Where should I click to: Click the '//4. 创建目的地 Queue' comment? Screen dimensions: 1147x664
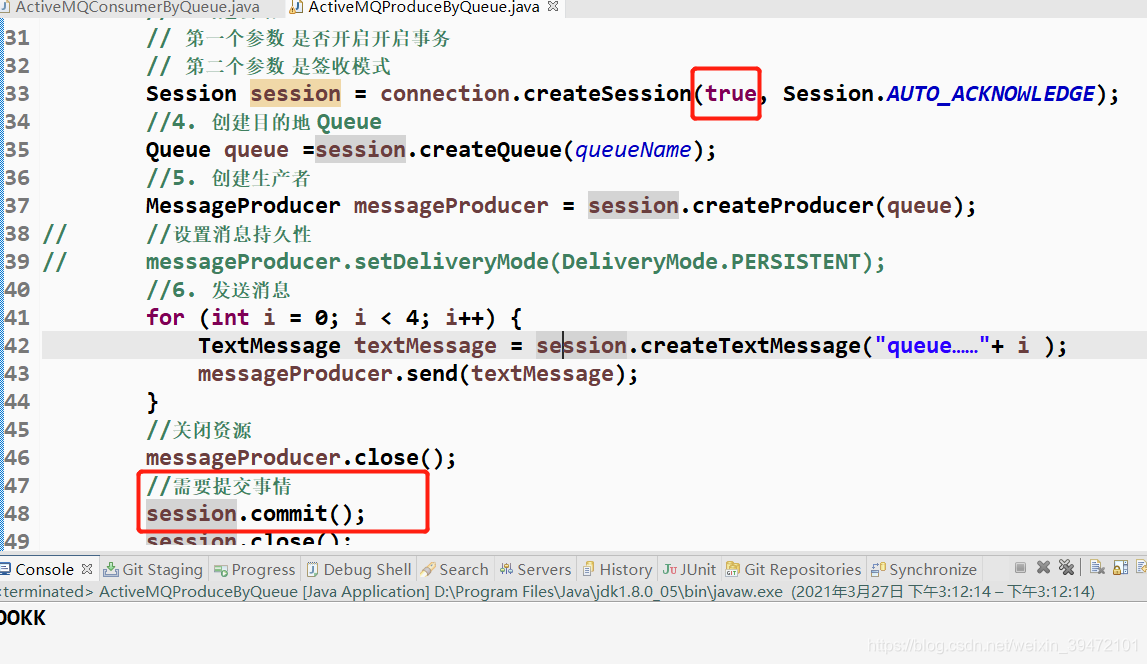(x=263, y=121)
